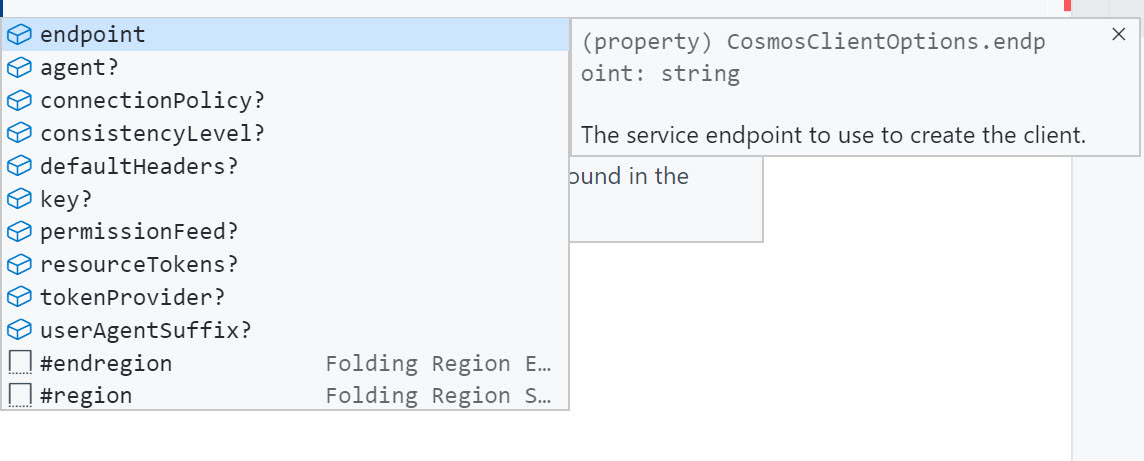Insert the #endregion folding snippet
The image size is (1144, 461).
[106, 363]
